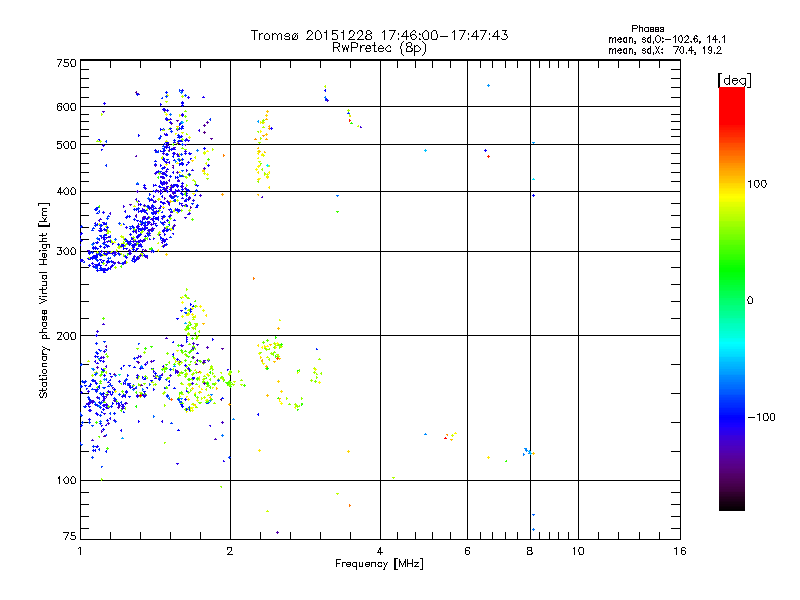Click the 'Phases' statistics heading

click(647, 29)
